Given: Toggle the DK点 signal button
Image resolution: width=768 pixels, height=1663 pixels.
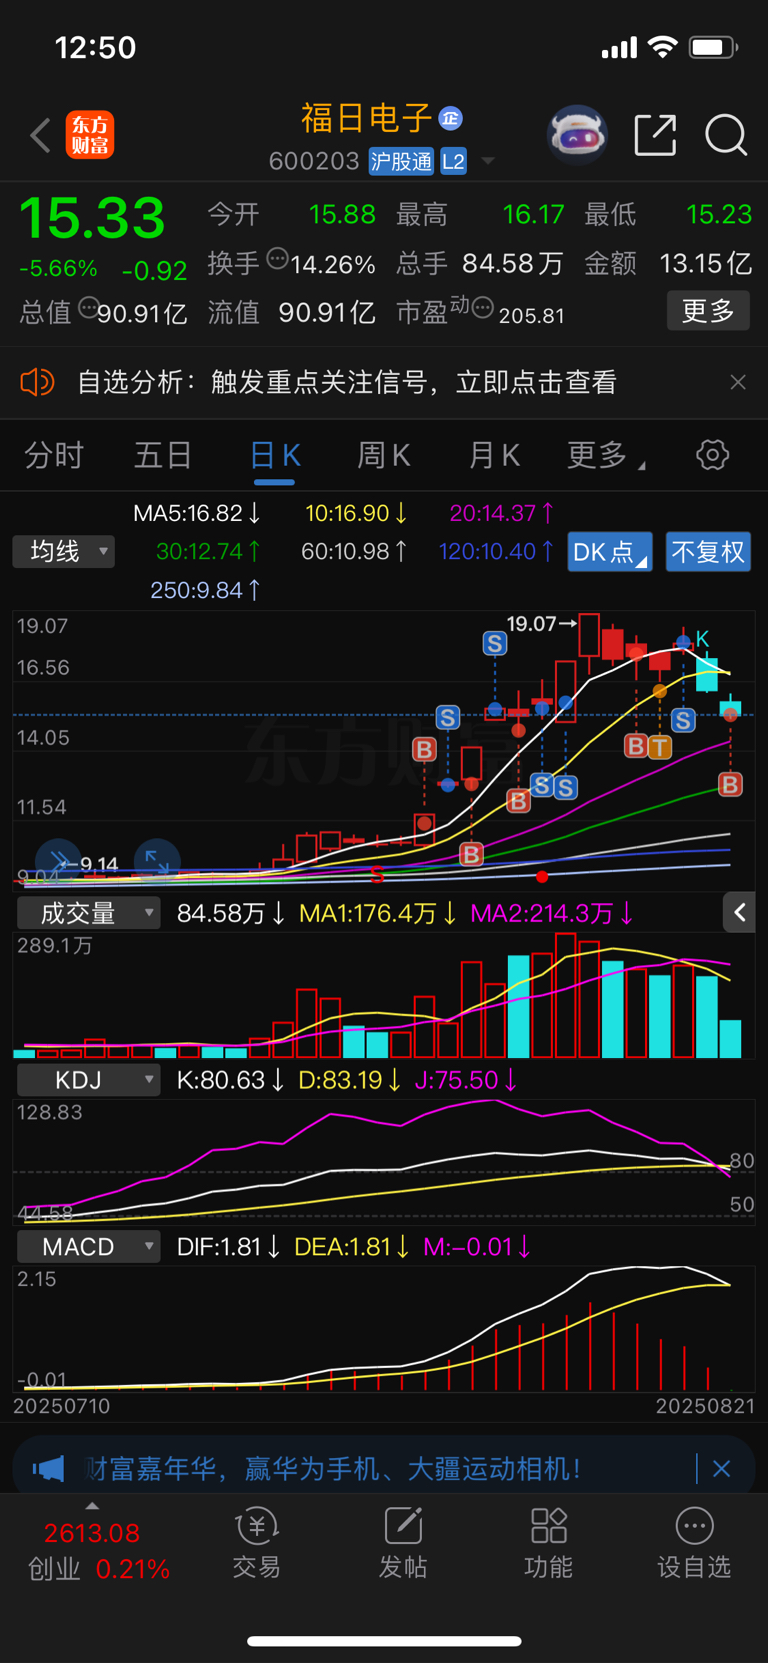Looking at the screenshot, I should coord(610,551).
